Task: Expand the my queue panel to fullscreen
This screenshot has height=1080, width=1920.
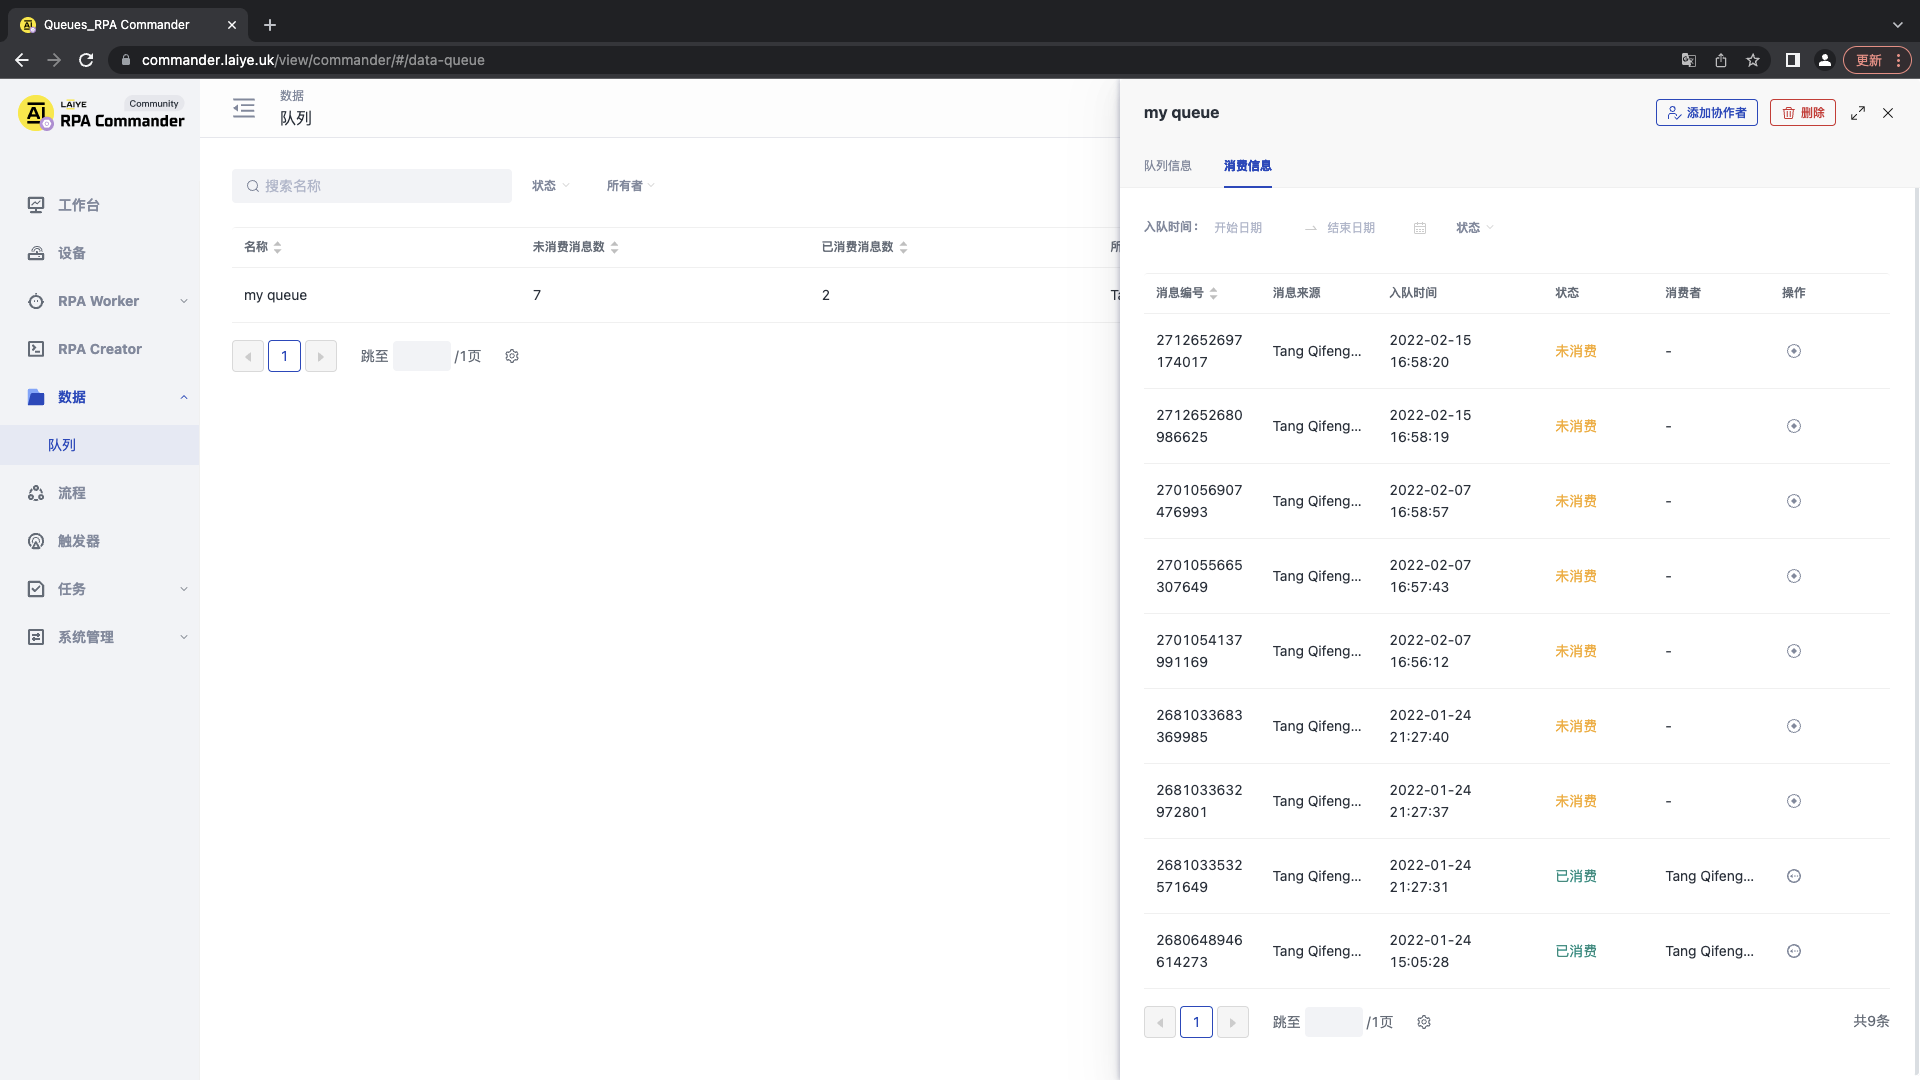Action: click(1858, 113)
